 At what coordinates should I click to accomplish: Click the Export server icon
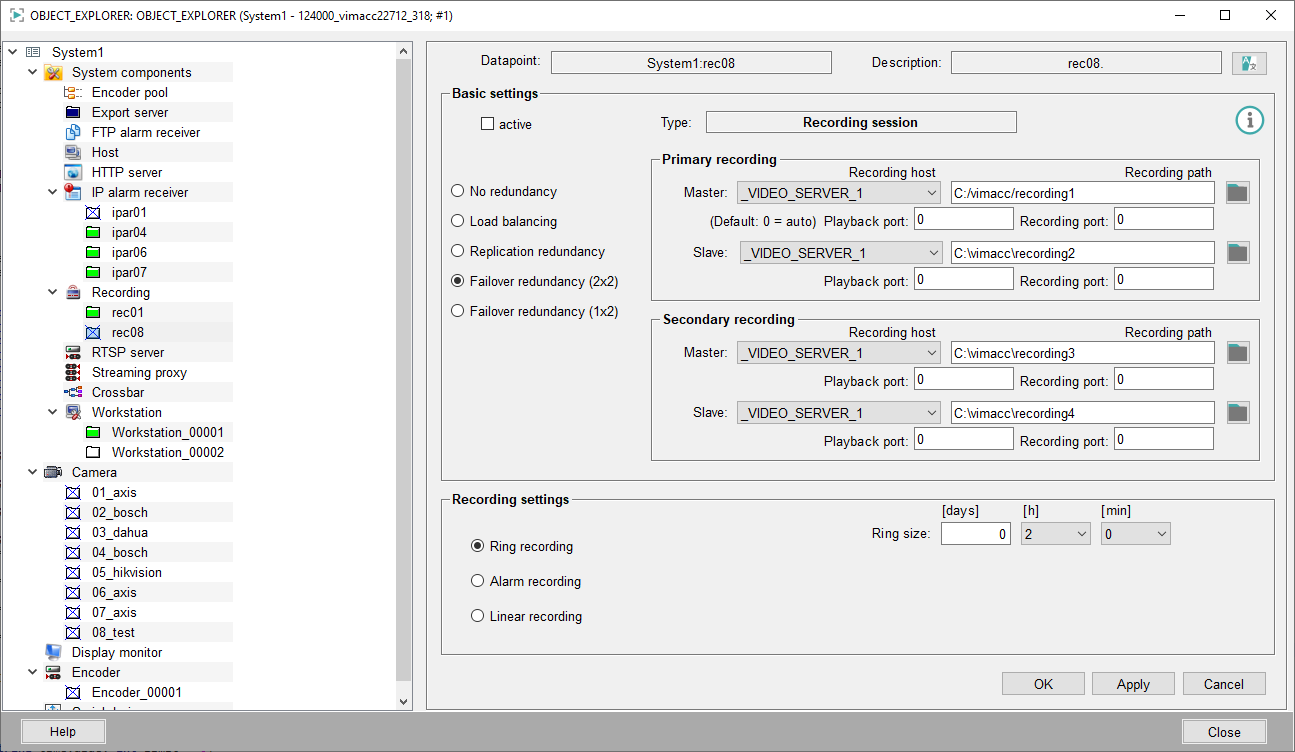(73, 112)
